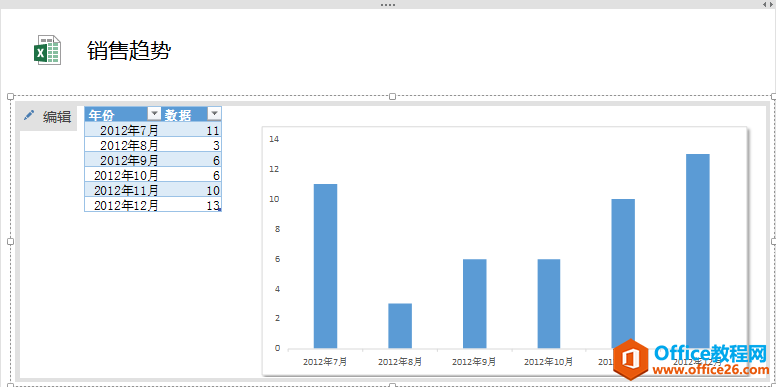Click the 2012年10月 axis label
The height and width of the screenshot is (387, 776).
[548, 362]
